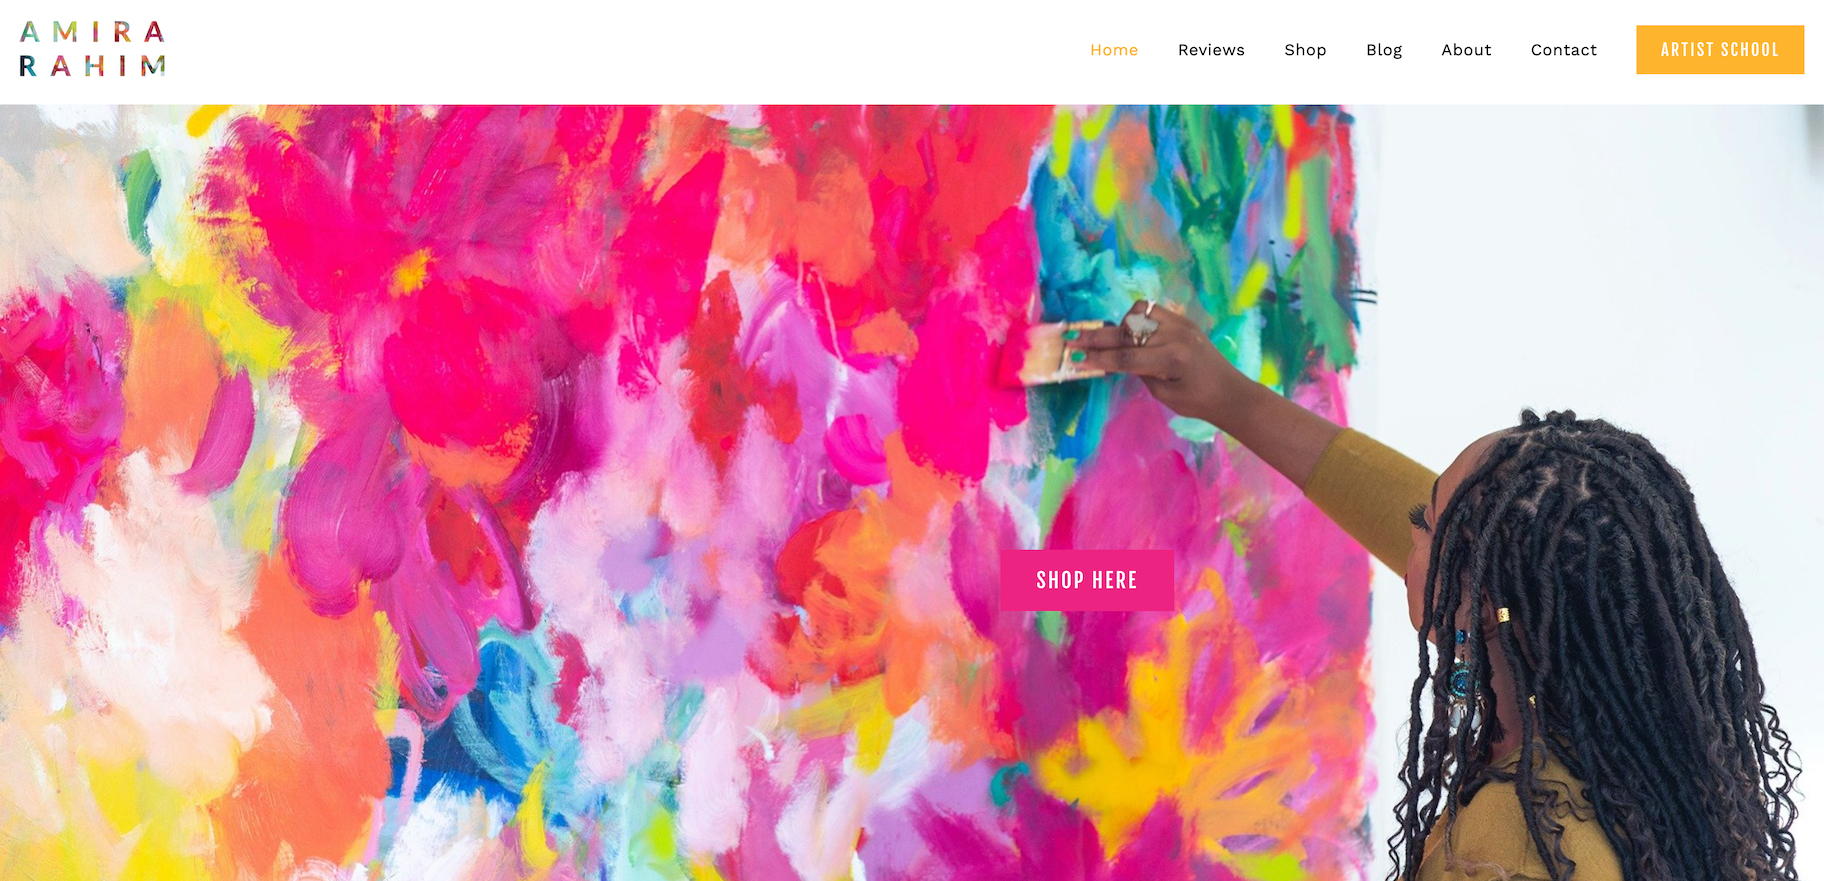Click the orange ARTIST SCHOOL button
Viewport: 1824px width, 881px height.
1720,50
